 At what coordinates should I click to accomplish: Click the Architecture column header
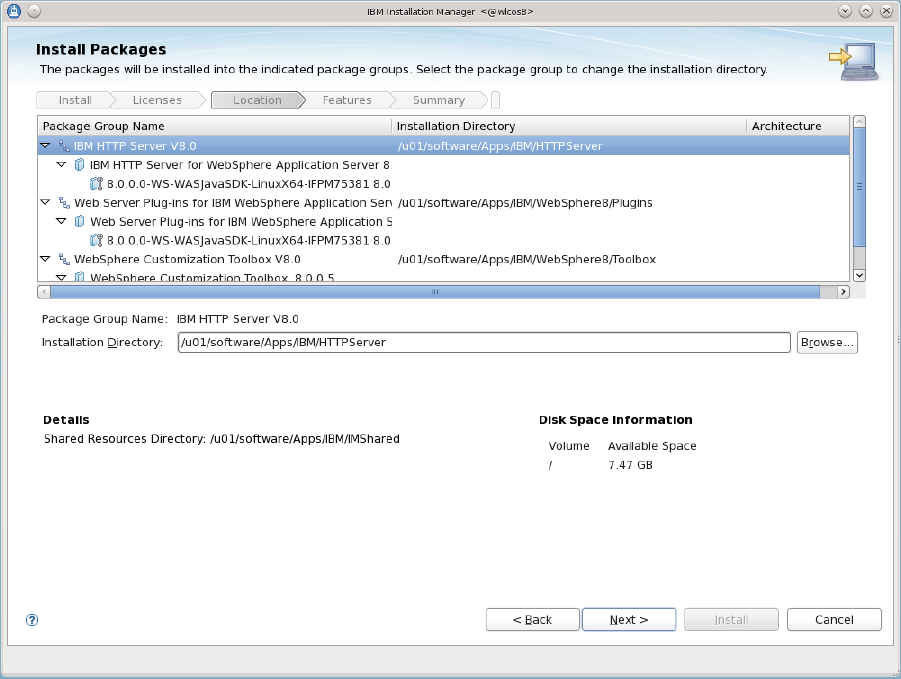798,126
